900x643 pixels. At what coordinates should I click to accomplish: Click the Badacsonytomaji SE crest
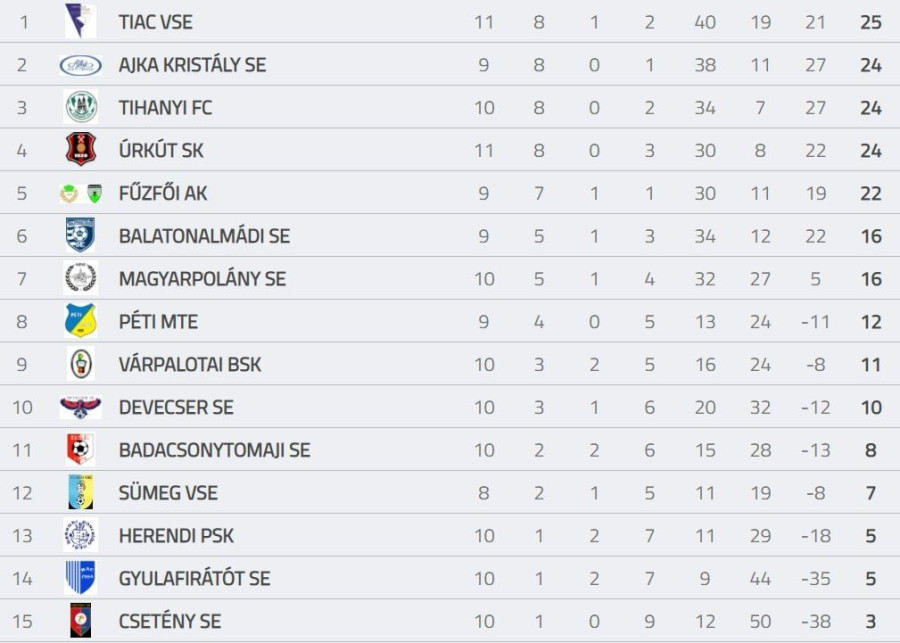coord(80,450)
